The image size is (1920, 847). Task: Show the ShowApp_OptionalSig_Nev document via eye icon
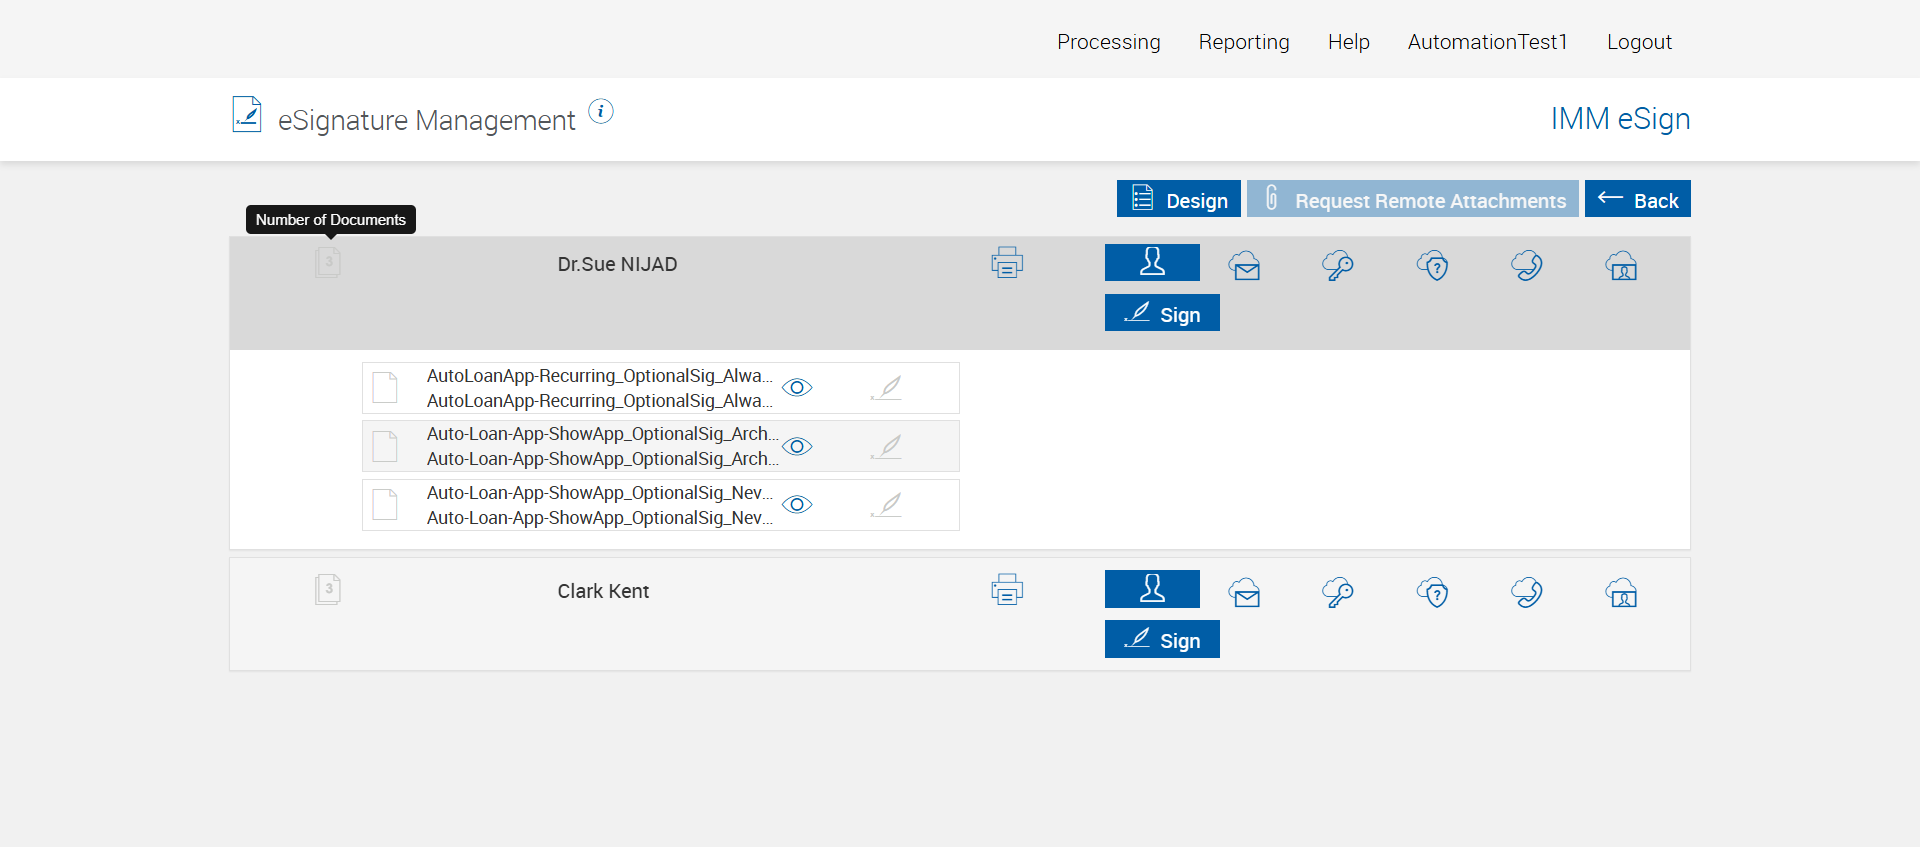click(x=797, y=505)
